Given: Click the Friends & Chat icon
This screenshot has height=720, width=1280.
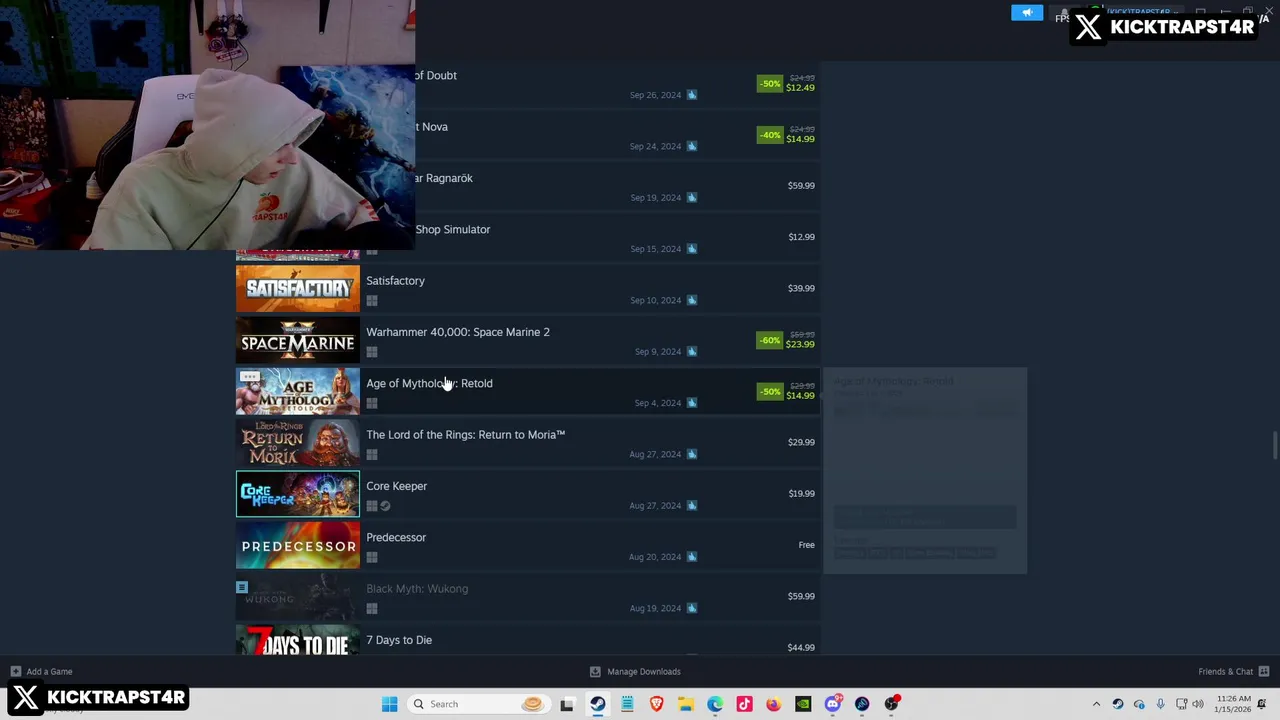Looking at the screenshot, I should pos(1264,672).
